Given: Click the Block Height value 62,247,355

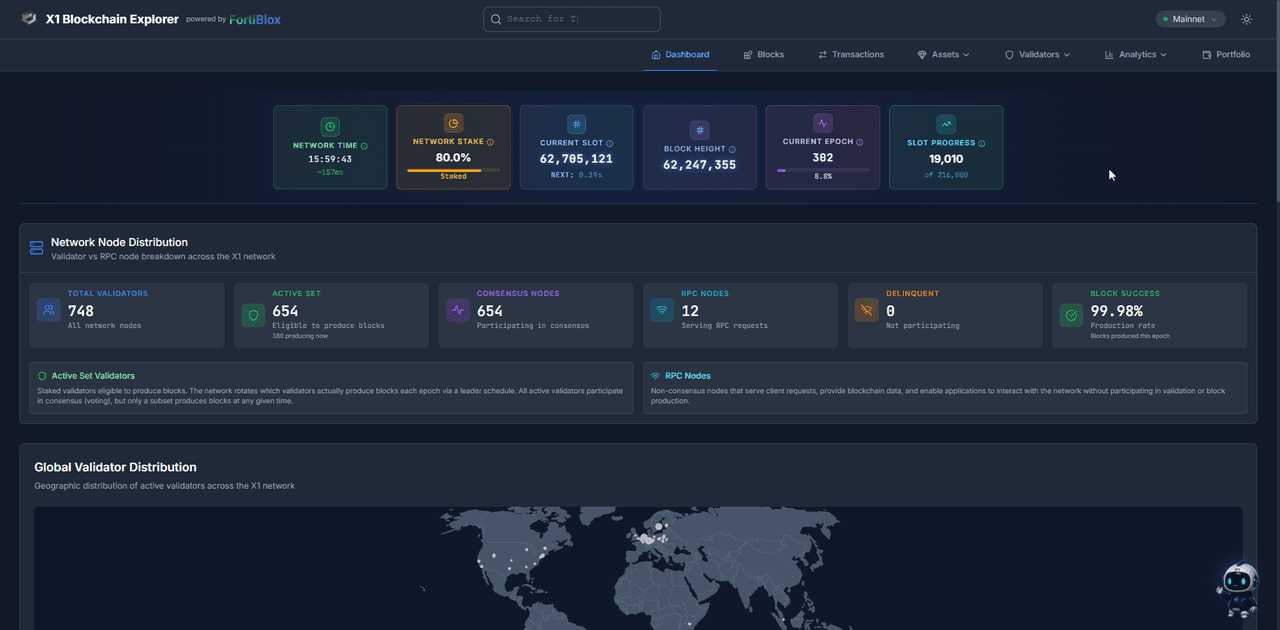Looking at the screenshot, I should (x=699, y=165).
